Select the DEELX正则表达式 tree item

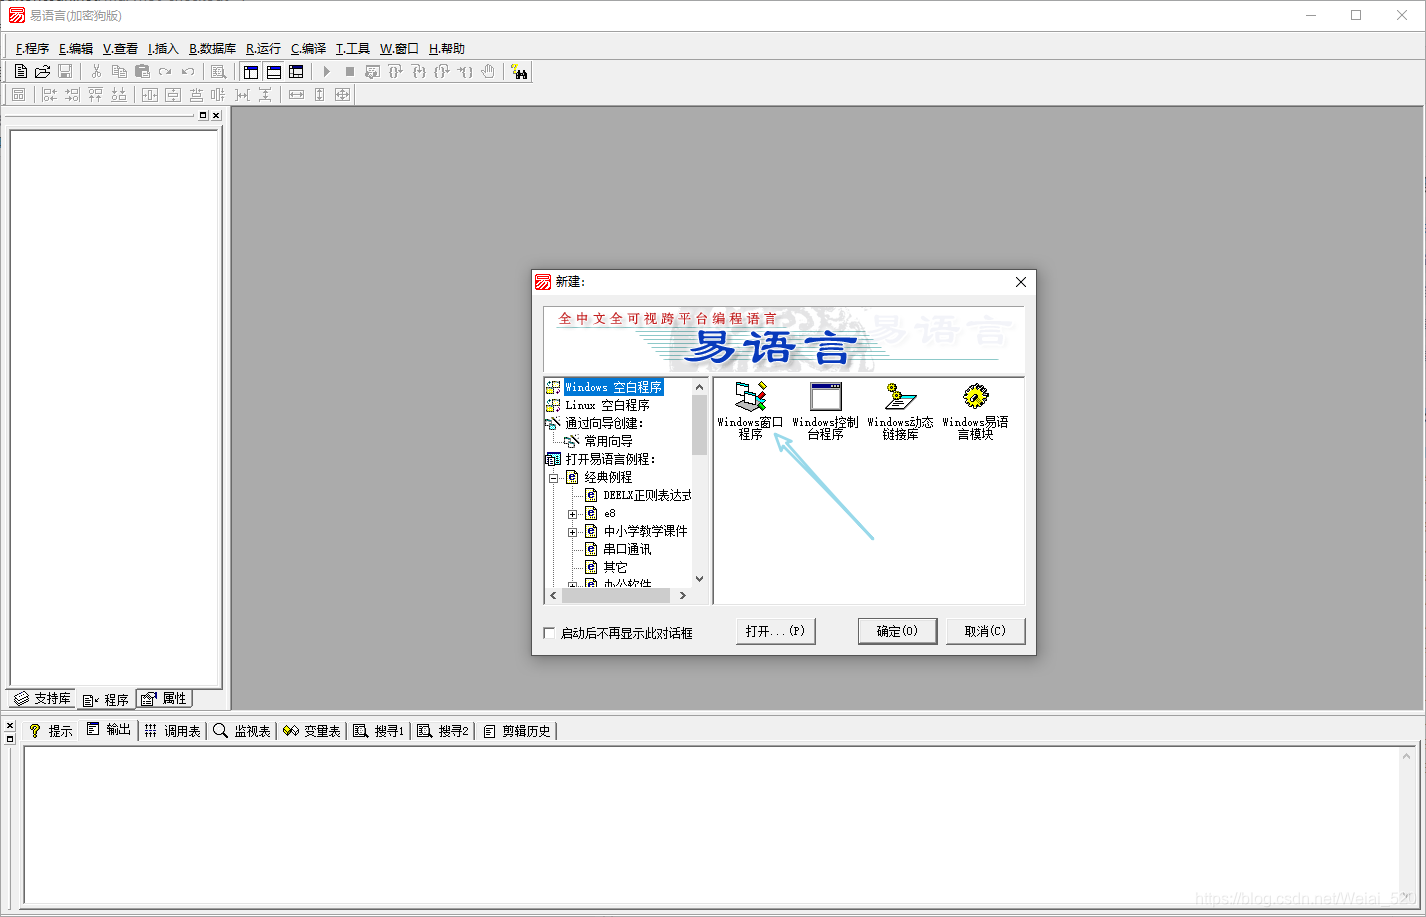pos(647,495)
